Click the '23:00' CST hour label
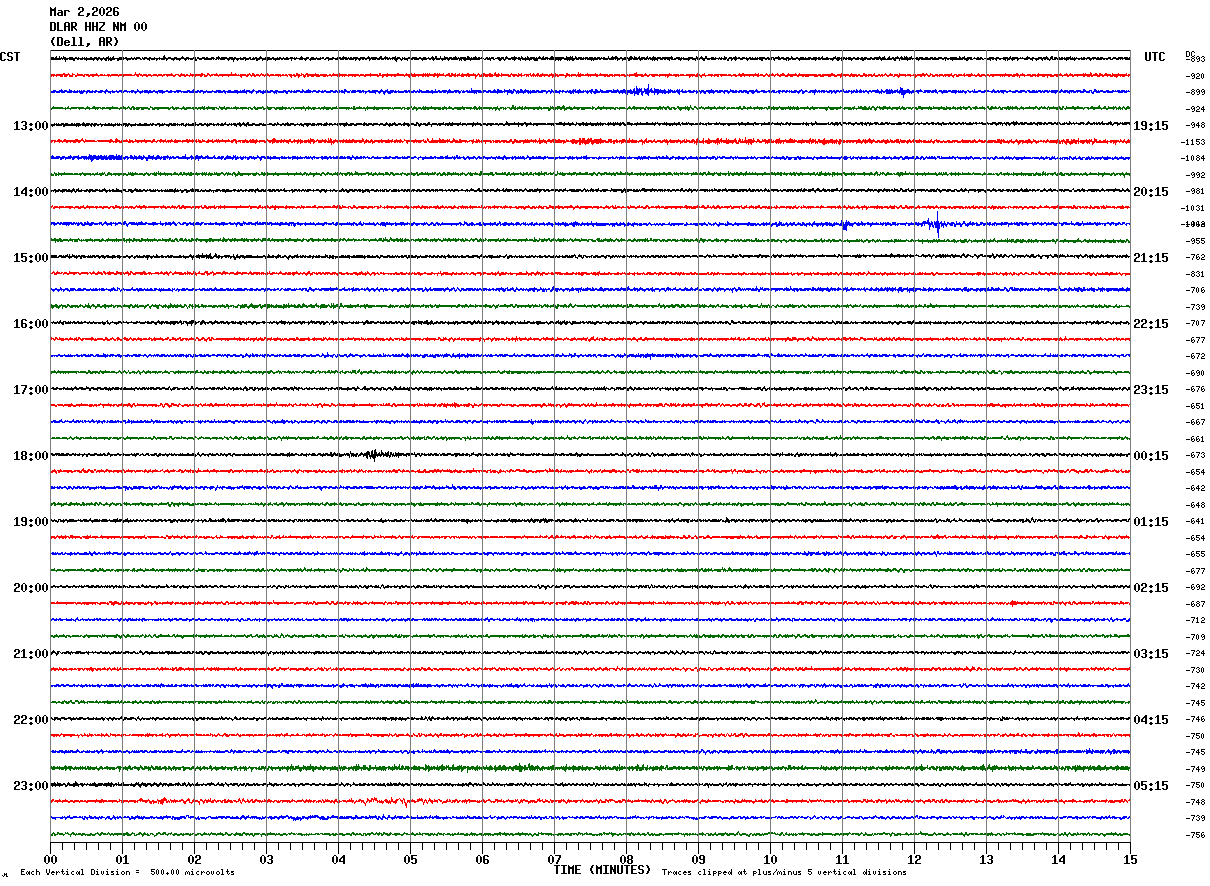This screenshot has height=886, width=1210. point(30,786)
